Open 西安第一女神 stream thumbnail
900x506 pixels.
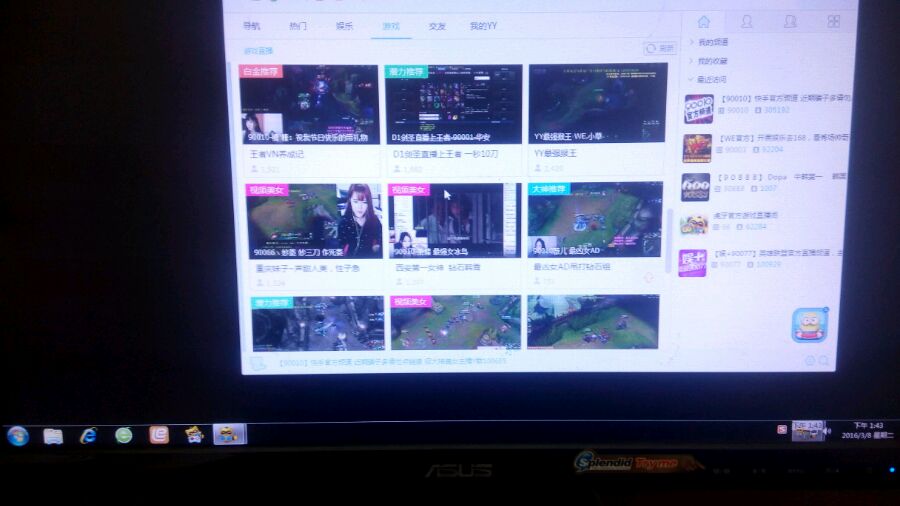click(455, 221)
